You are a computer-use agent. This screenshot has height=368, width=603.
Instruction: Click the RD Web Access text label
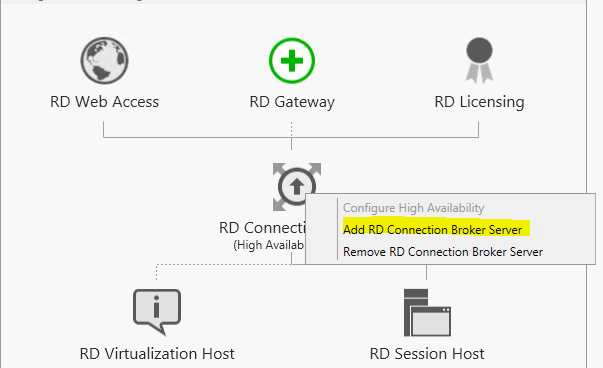point(104,102)
